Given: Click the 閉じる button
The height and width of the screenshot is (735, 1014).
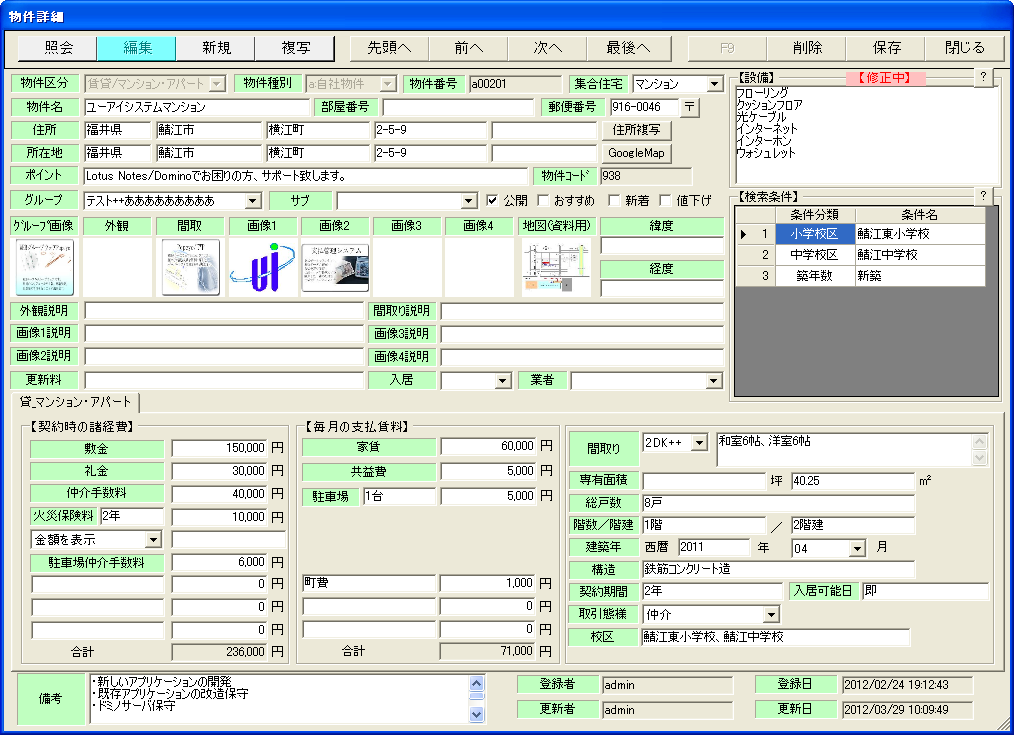Looking at the screenshot, I should 965,48.
